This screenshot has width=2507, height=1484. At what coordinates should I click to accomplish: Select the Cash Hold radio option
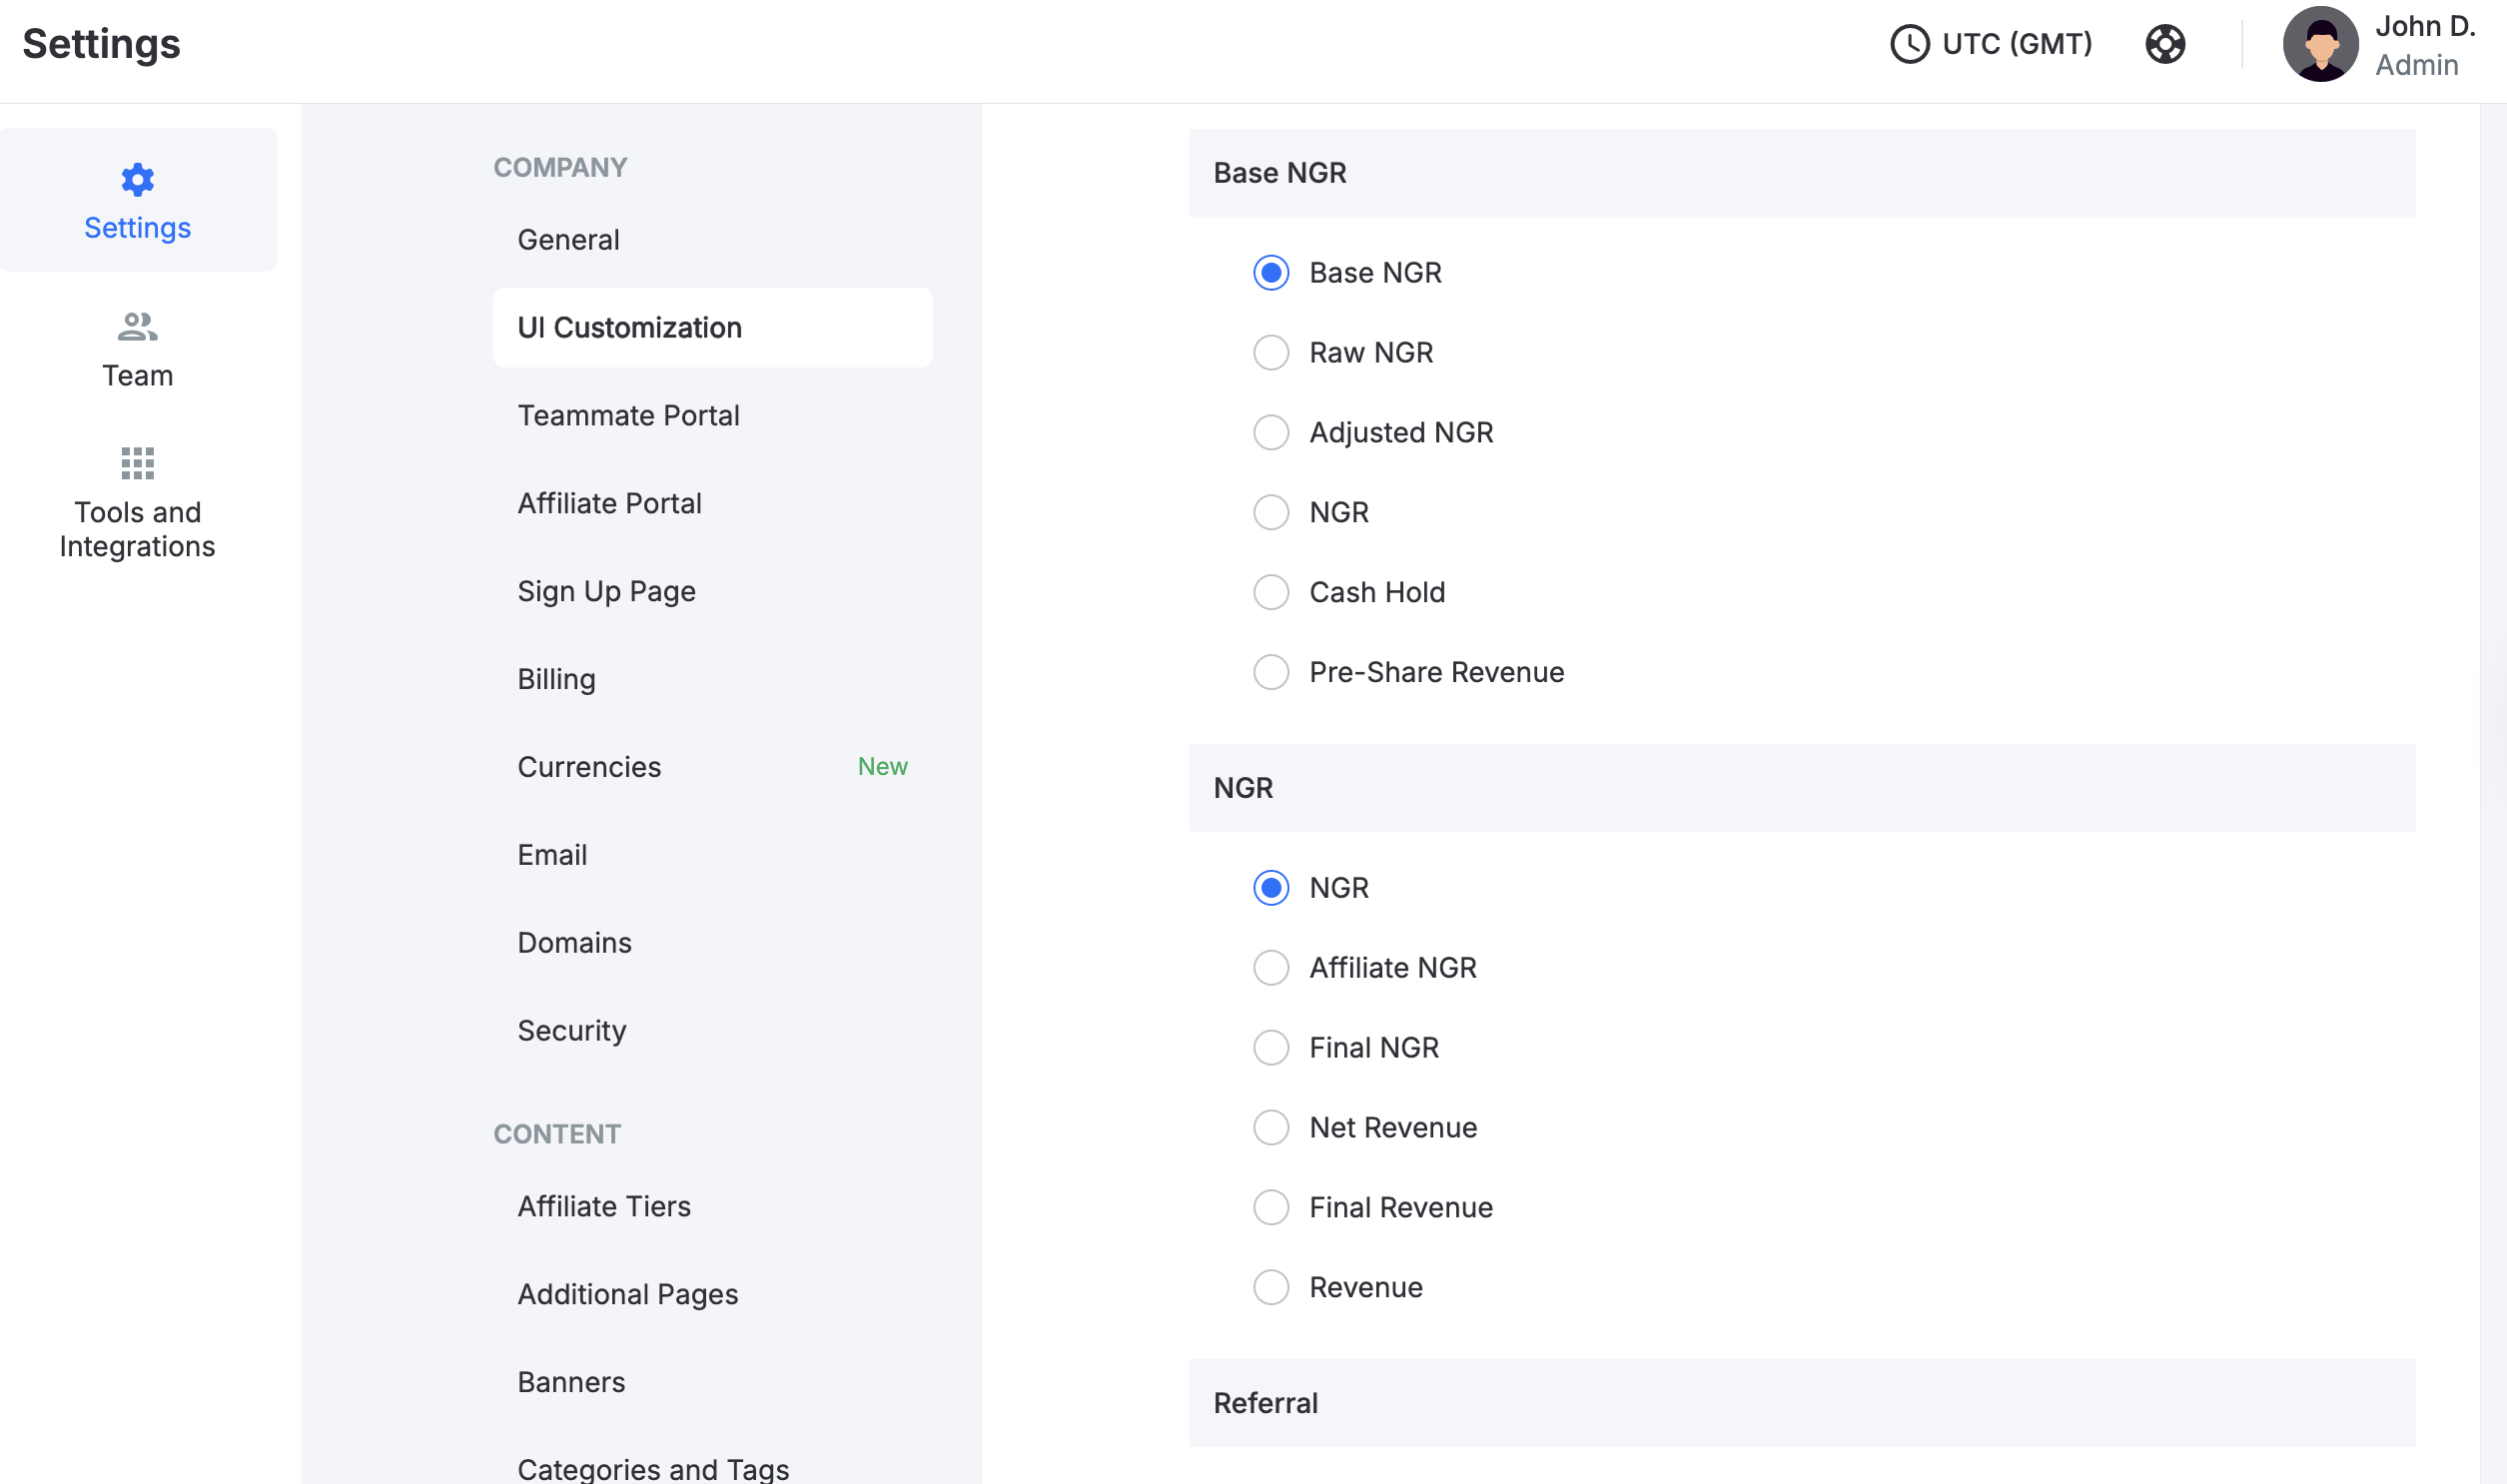pyautogui.click(x=1271, y=593)
